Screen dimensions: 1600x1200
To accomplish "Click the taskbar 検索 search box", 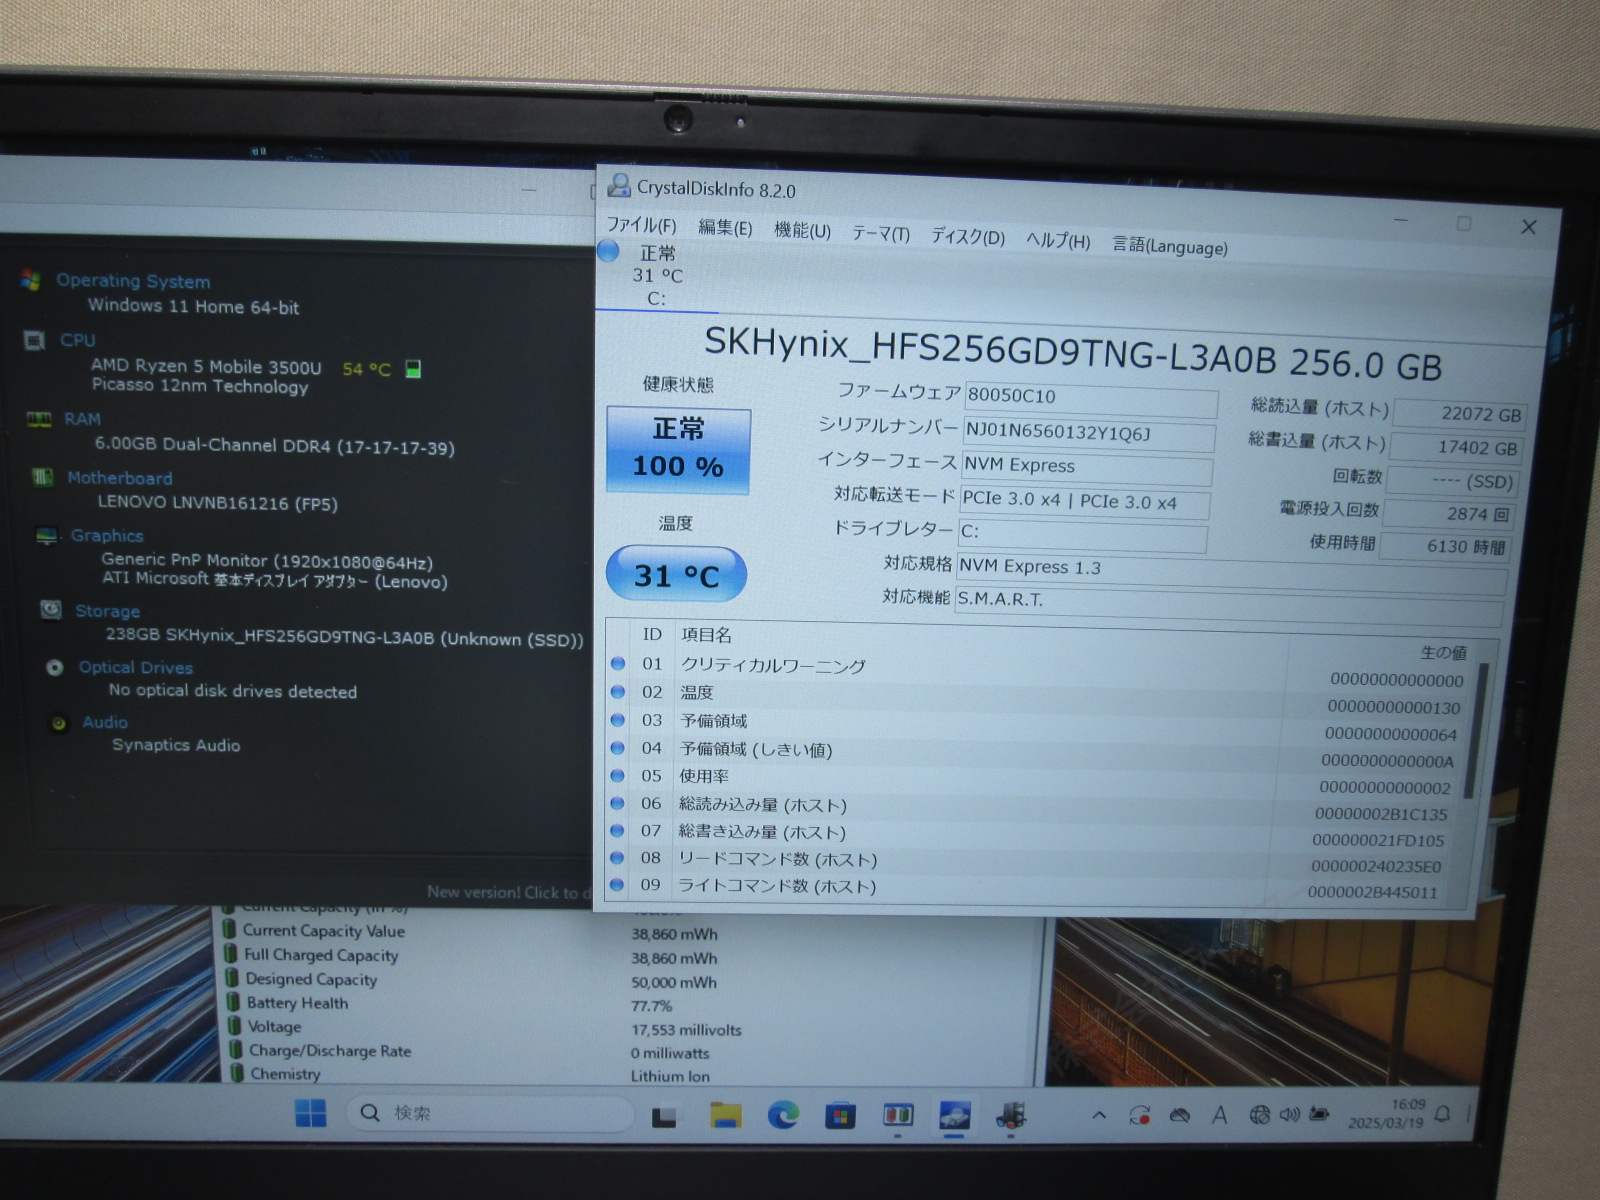I will pyautogui.click(x=489, y=1113).
